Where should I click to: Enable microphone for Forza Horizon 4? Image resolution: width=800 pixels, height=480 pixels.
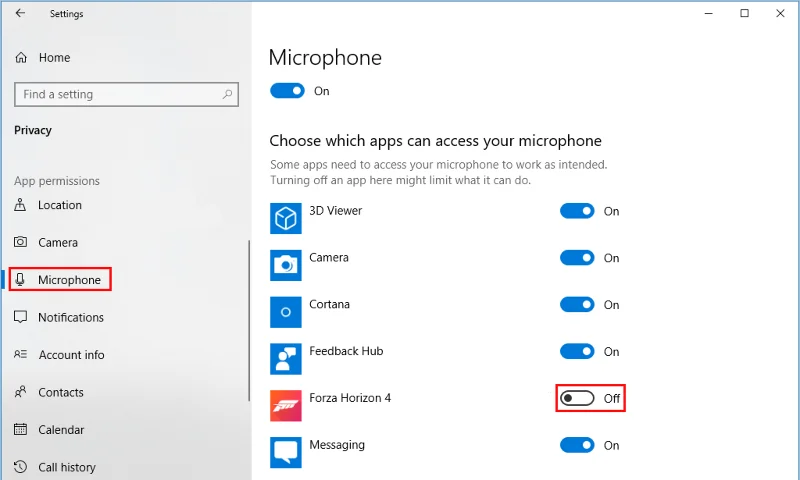577,398
